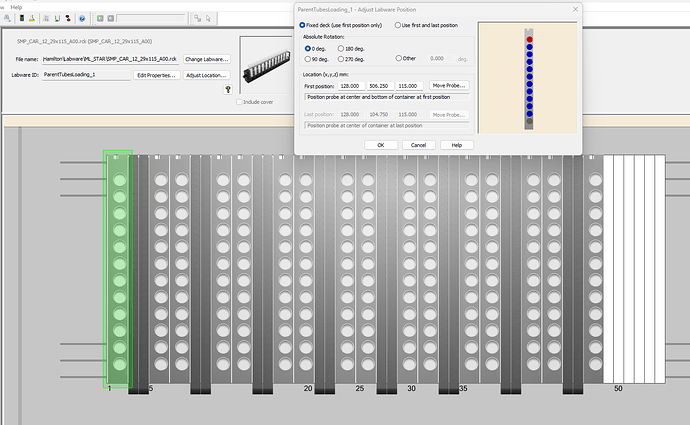Click the track 30 label on deck
The image size is (690, 425).
411,388
